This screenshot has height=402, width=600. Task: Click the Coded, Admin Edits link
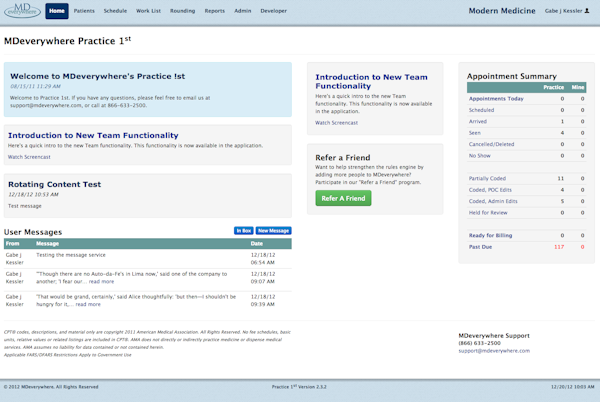[x=493, y=201]
